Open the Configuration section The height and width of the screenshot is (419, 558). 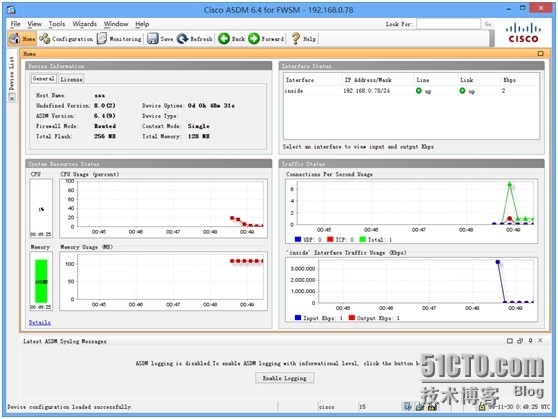click(66, 38)
